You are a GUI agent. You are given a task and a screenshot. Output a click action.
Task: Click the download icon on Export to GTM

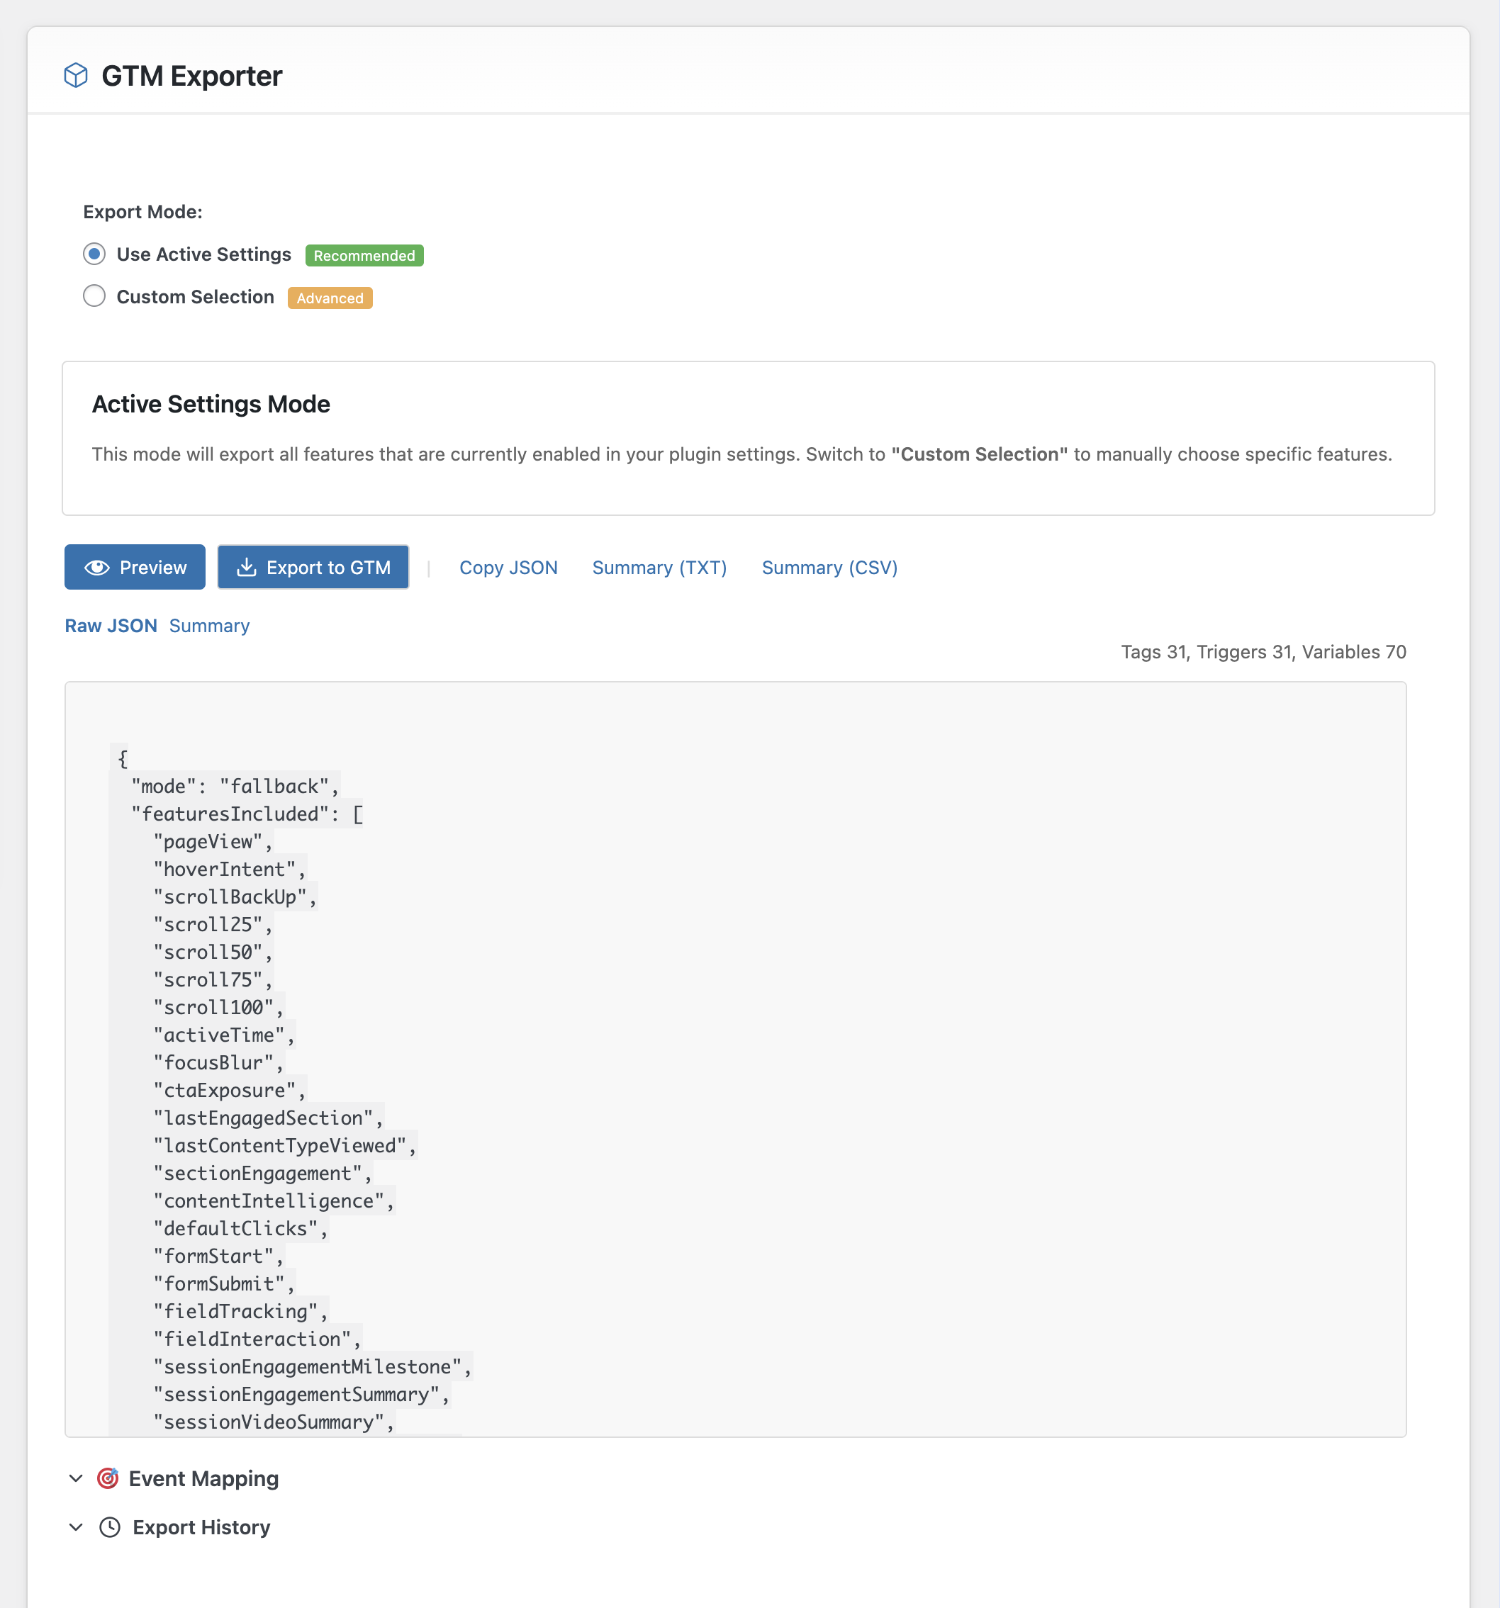click(246, 567)
